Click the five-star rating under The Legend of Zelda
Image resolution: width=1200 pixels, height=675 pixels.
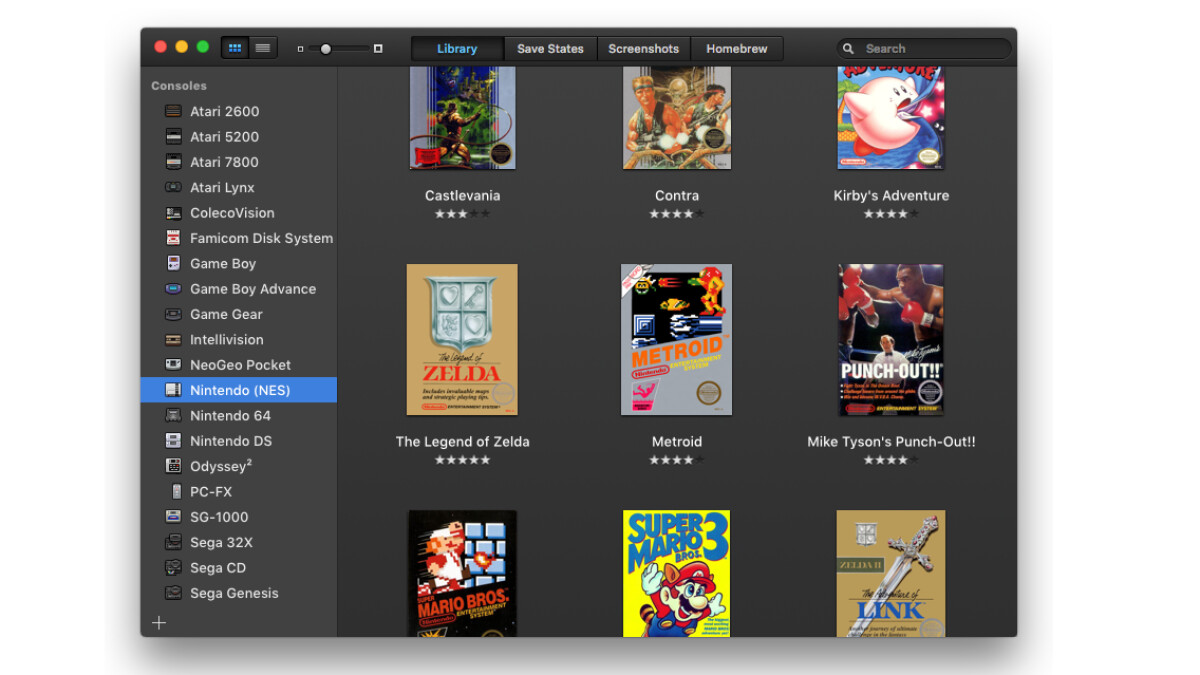click(462, 460)
